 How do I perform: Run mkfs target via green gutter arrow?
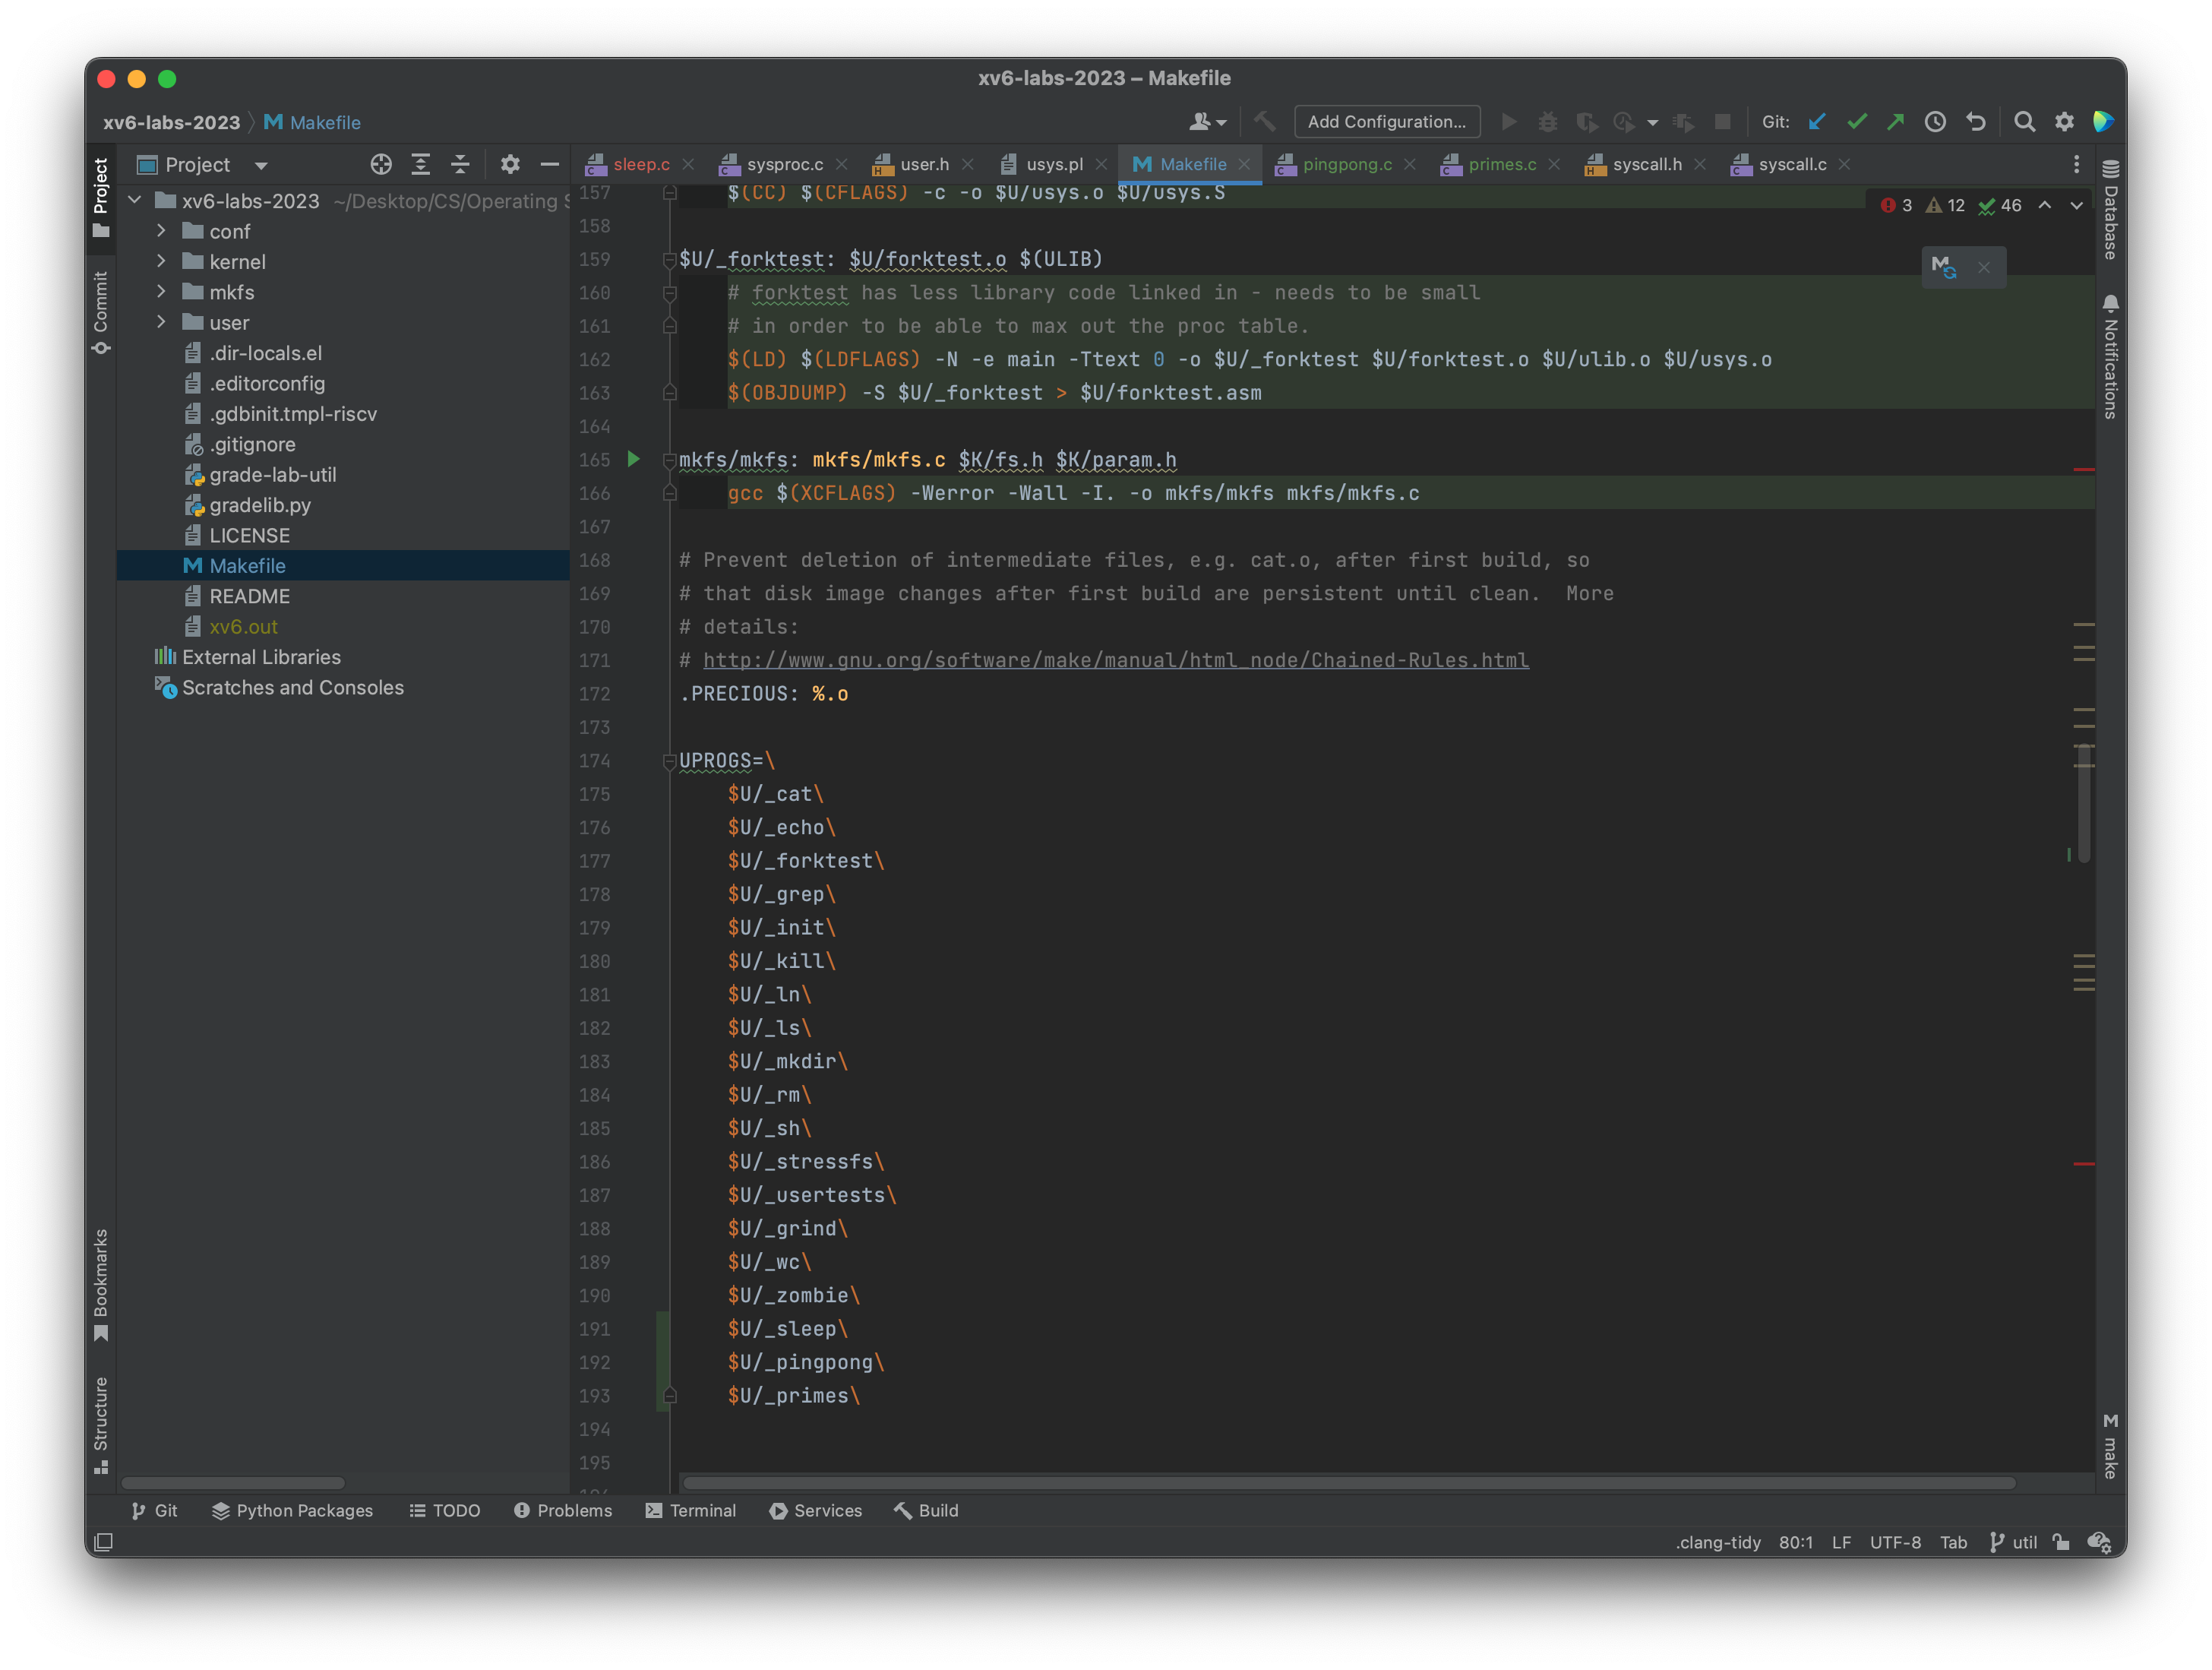coord(633,460)
